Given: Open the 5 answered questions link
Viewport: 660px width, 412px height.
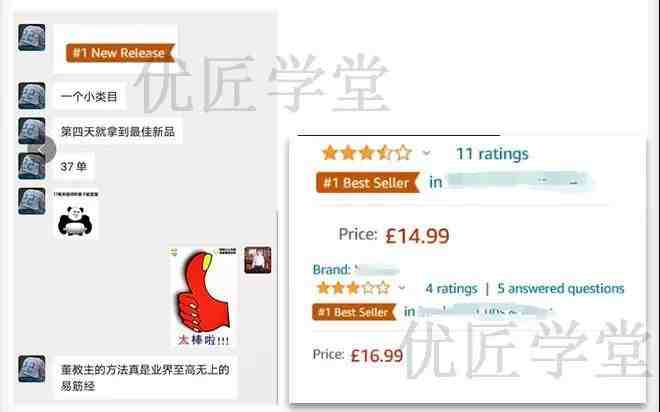Looking at the screenshot, I should [560, 289].
